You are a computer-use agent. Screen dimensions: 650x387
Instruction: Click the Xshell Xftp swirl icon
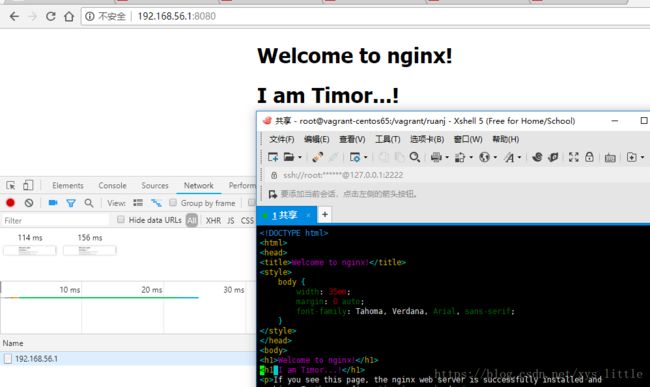537,157
